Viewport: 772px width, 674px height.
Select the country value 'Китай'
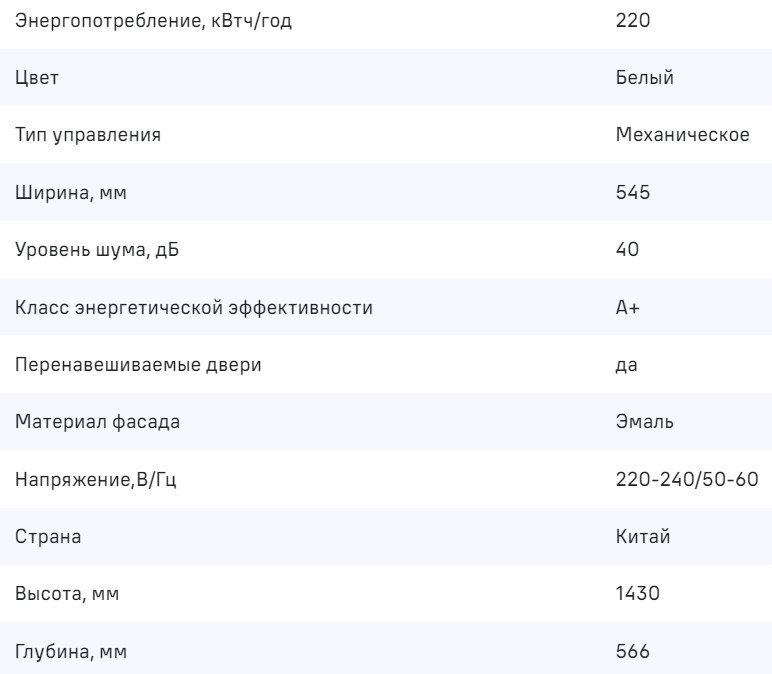tap(642, 537)
